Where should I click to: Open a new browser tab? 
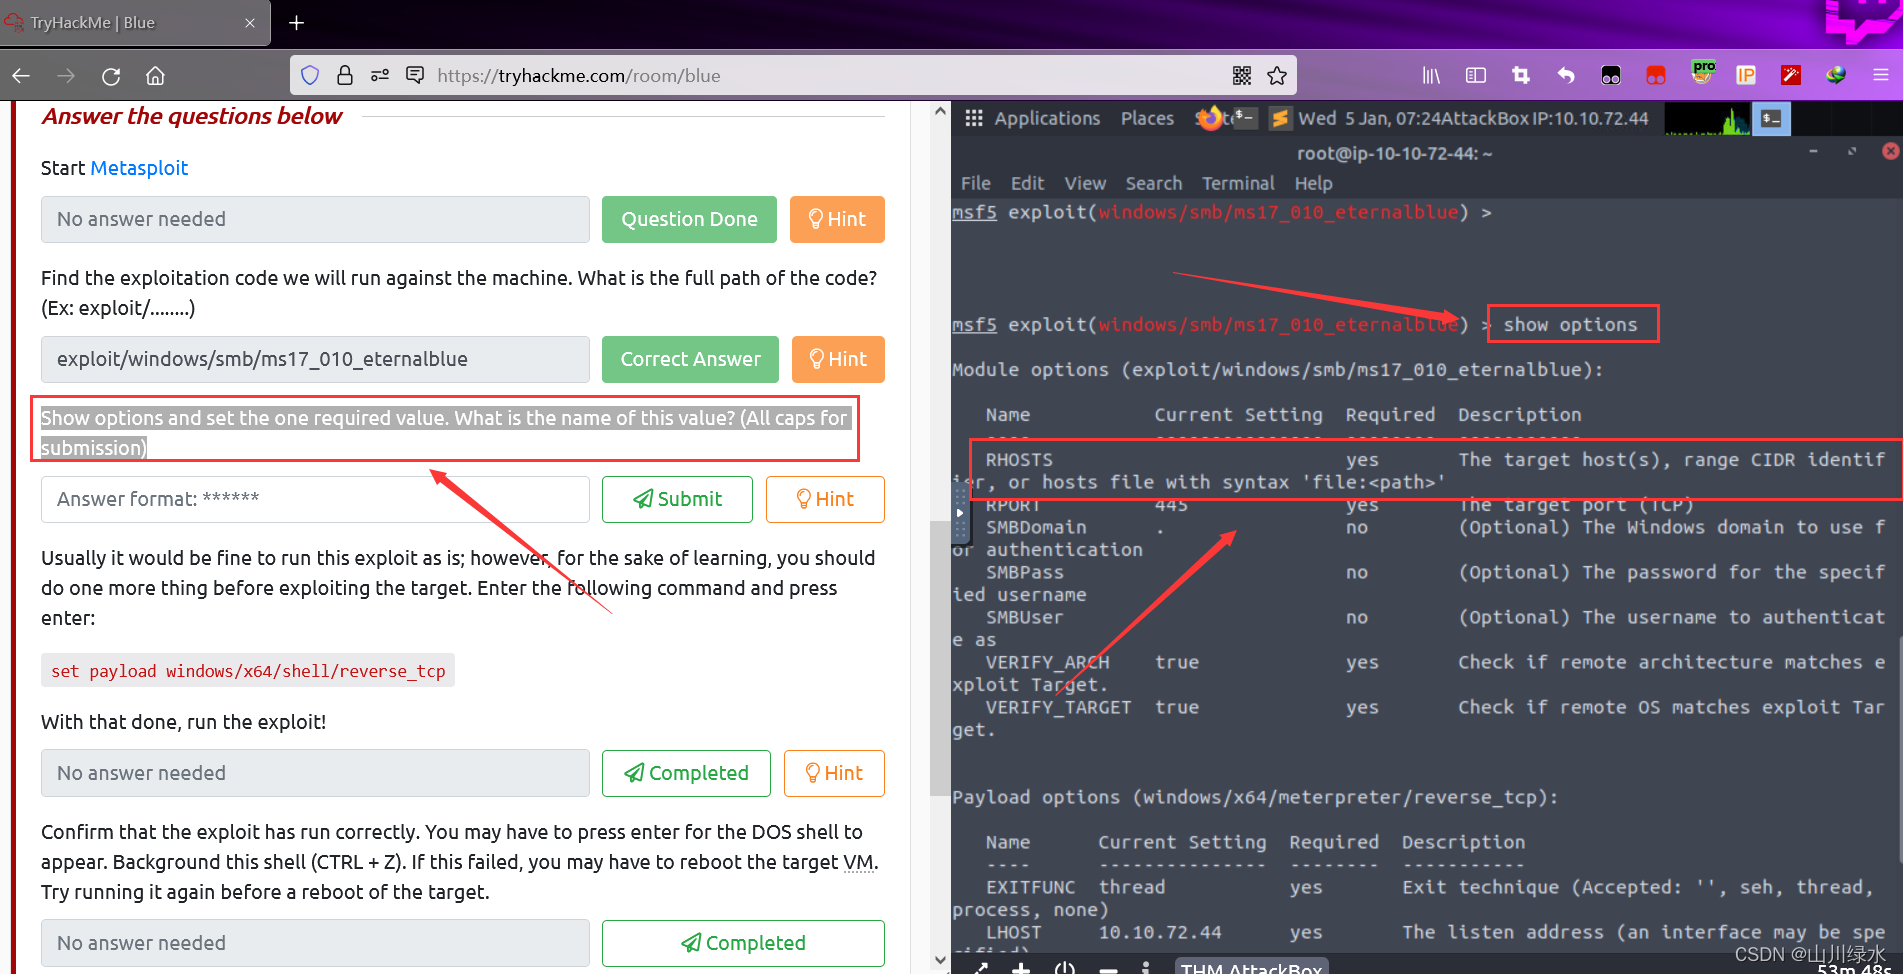(296, 22)
